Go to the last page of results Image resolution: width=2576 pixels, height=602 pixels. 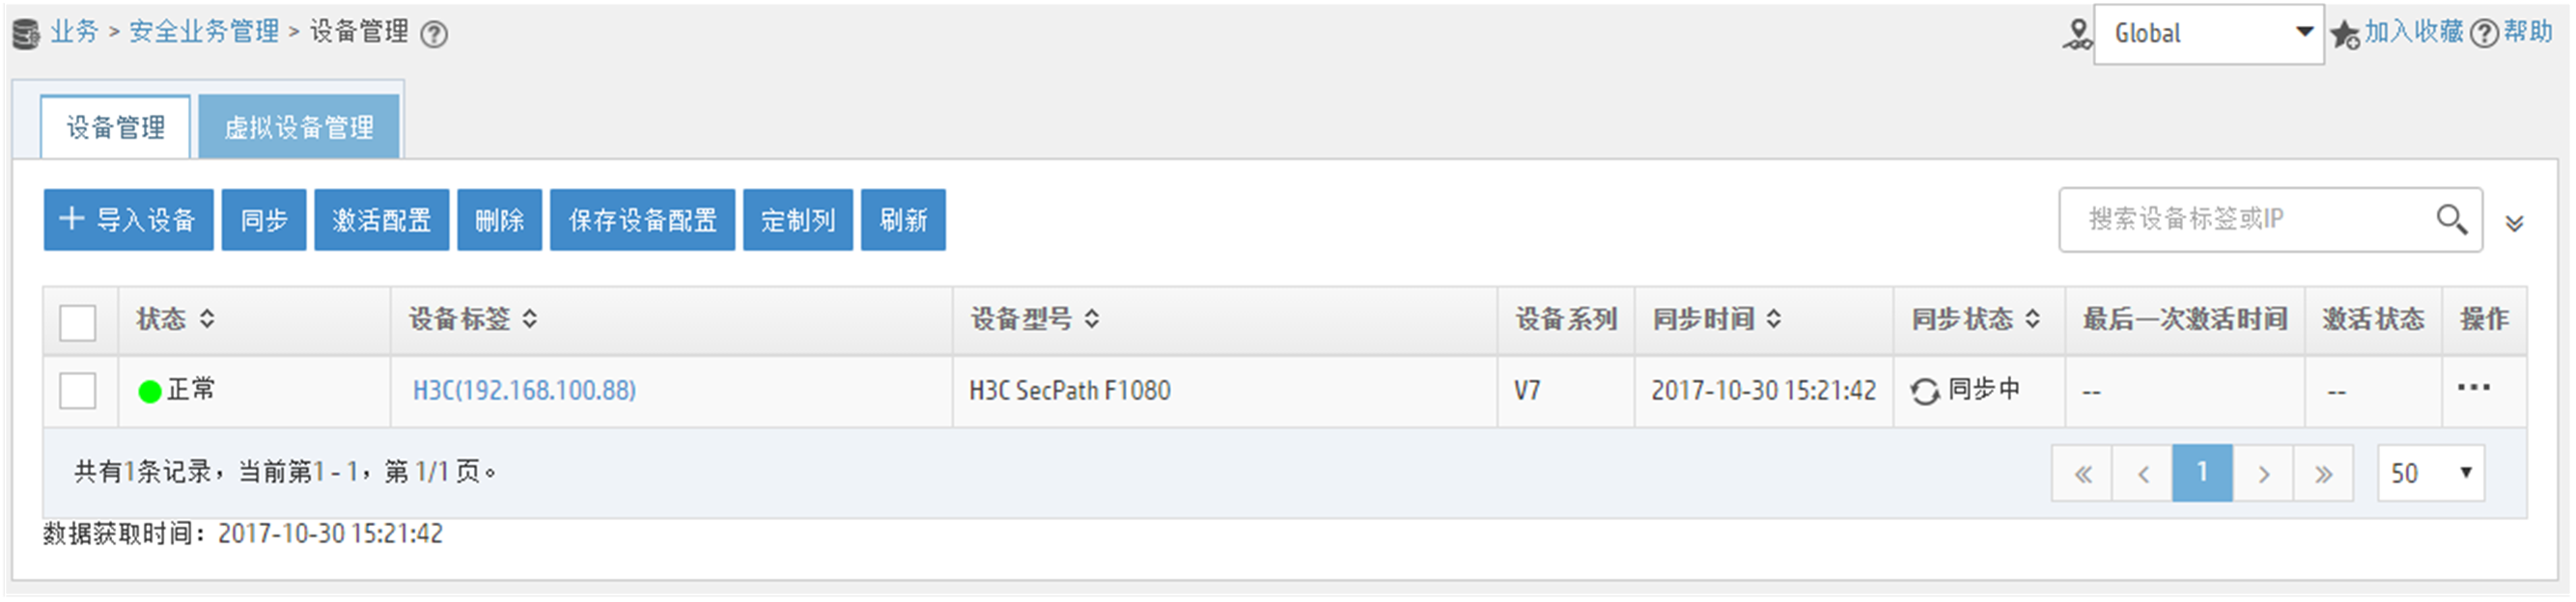click(x=2323, y=473)
